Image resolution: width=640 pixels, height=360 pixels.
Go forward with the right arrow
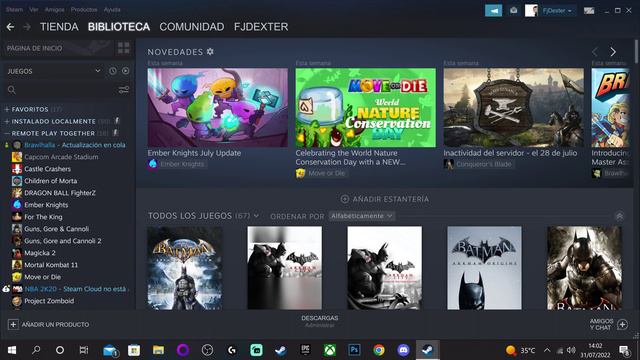pyautogui.click(x=27, y=27)
